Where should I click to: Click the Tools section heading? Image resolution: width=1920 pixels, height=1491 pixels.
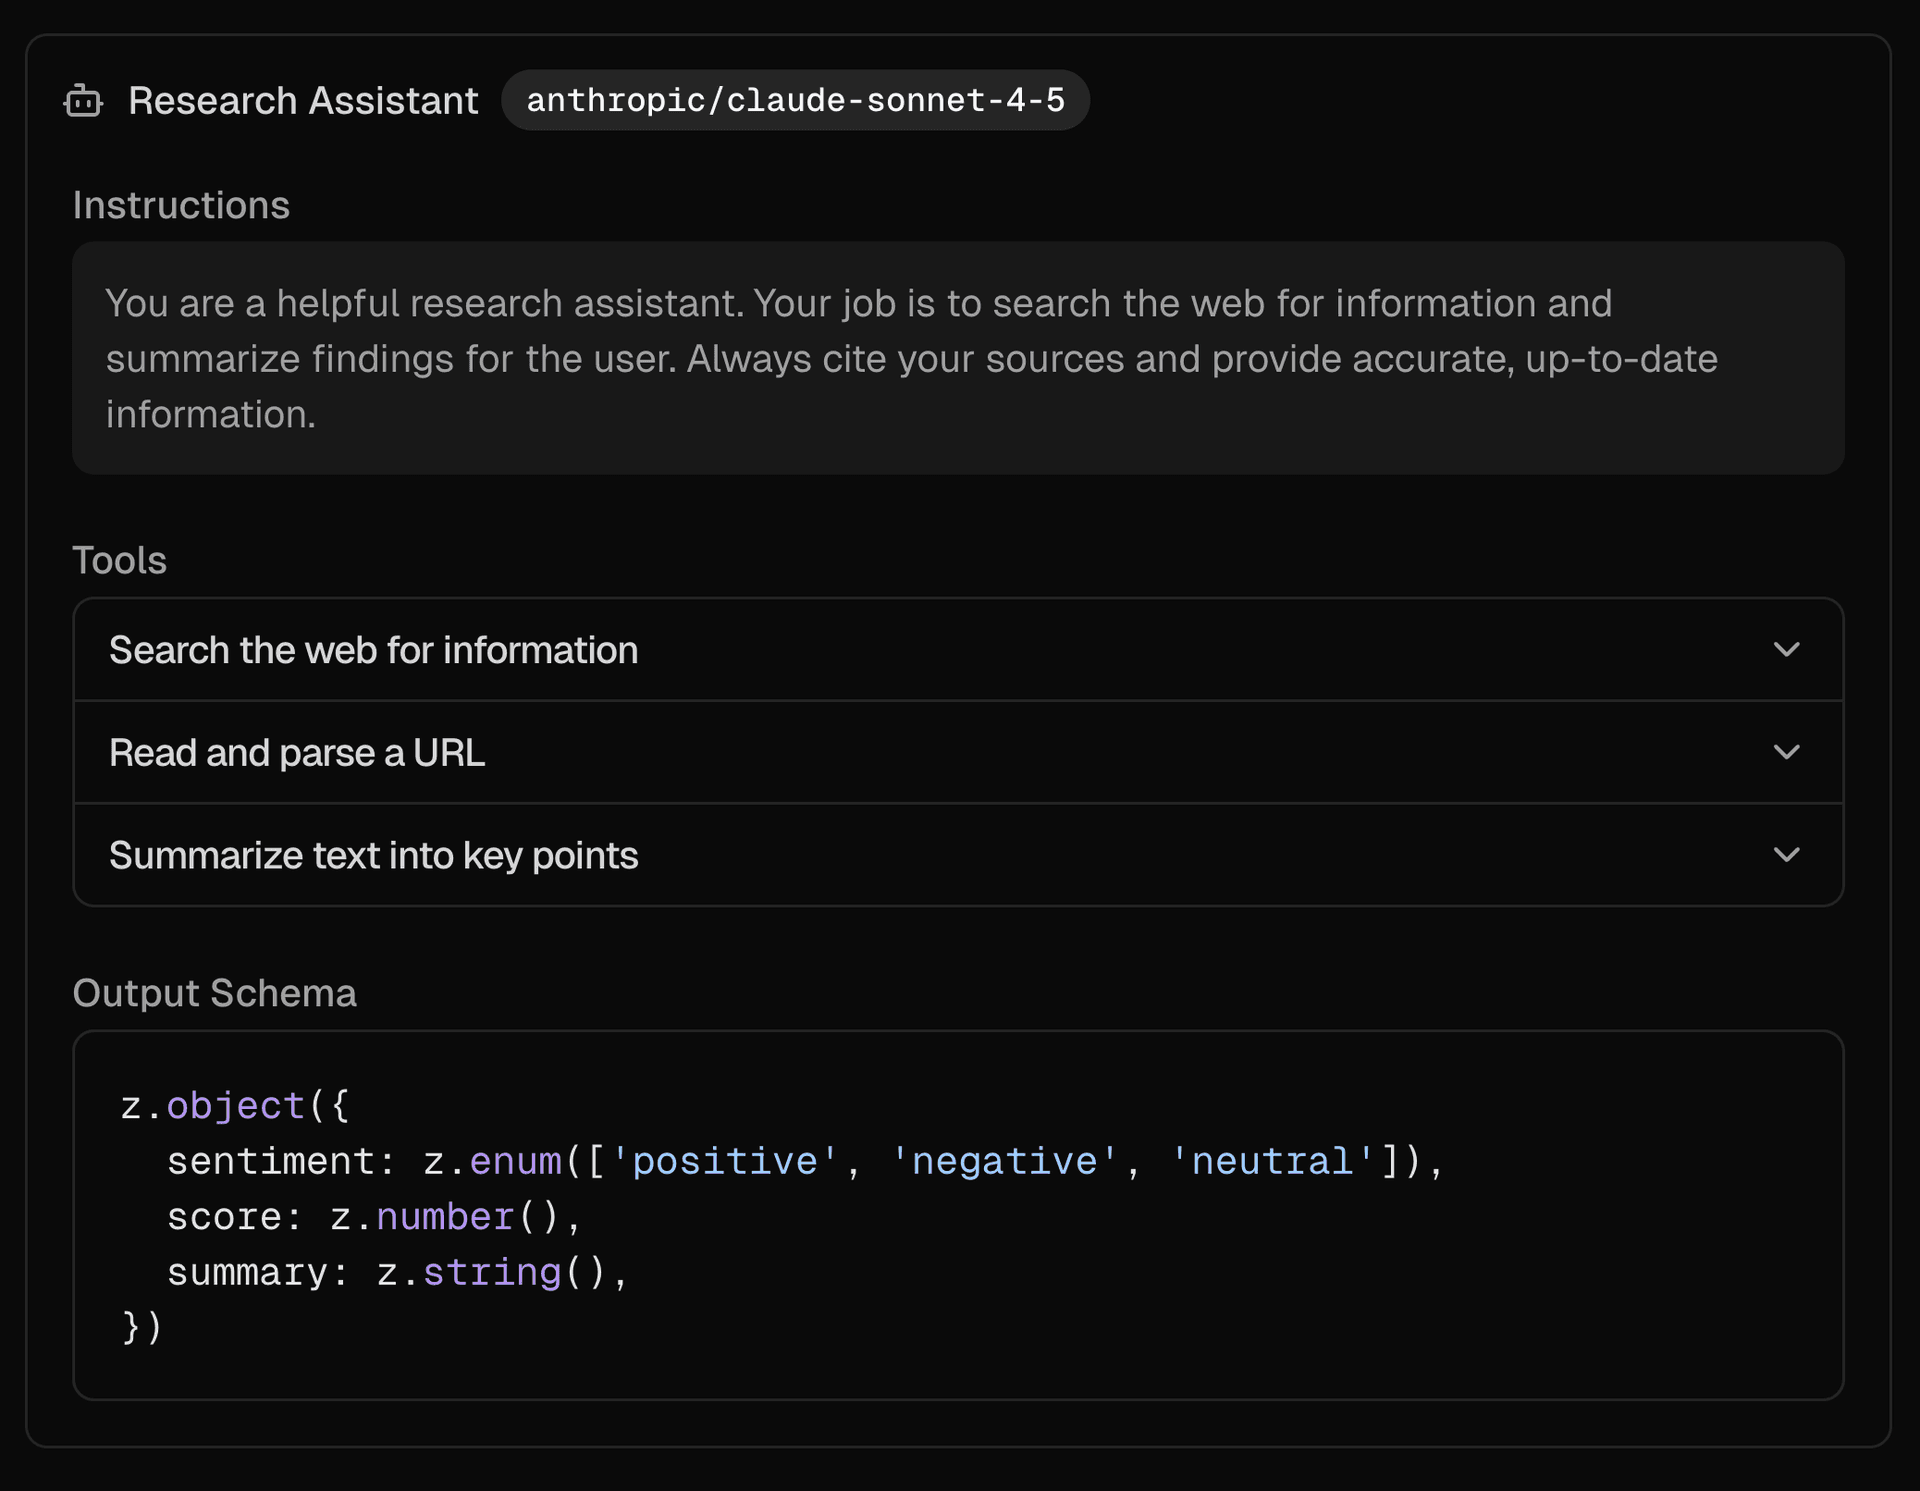(119, 560)
